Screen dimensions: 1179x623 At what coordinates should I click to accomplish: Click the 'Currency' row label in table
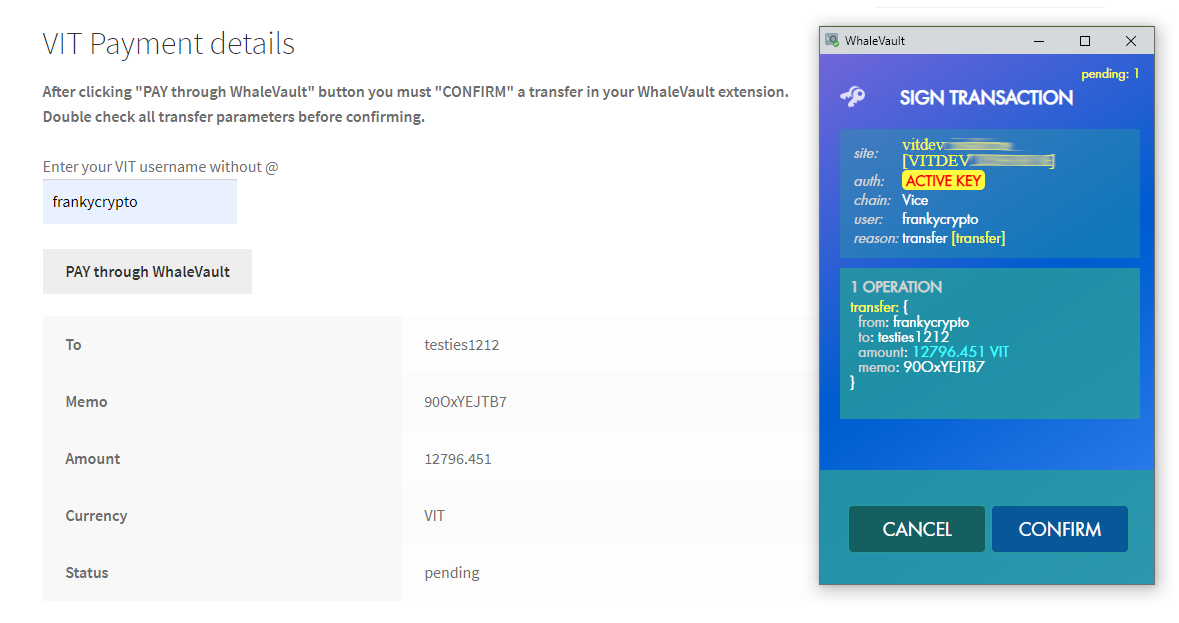[96, 516]
